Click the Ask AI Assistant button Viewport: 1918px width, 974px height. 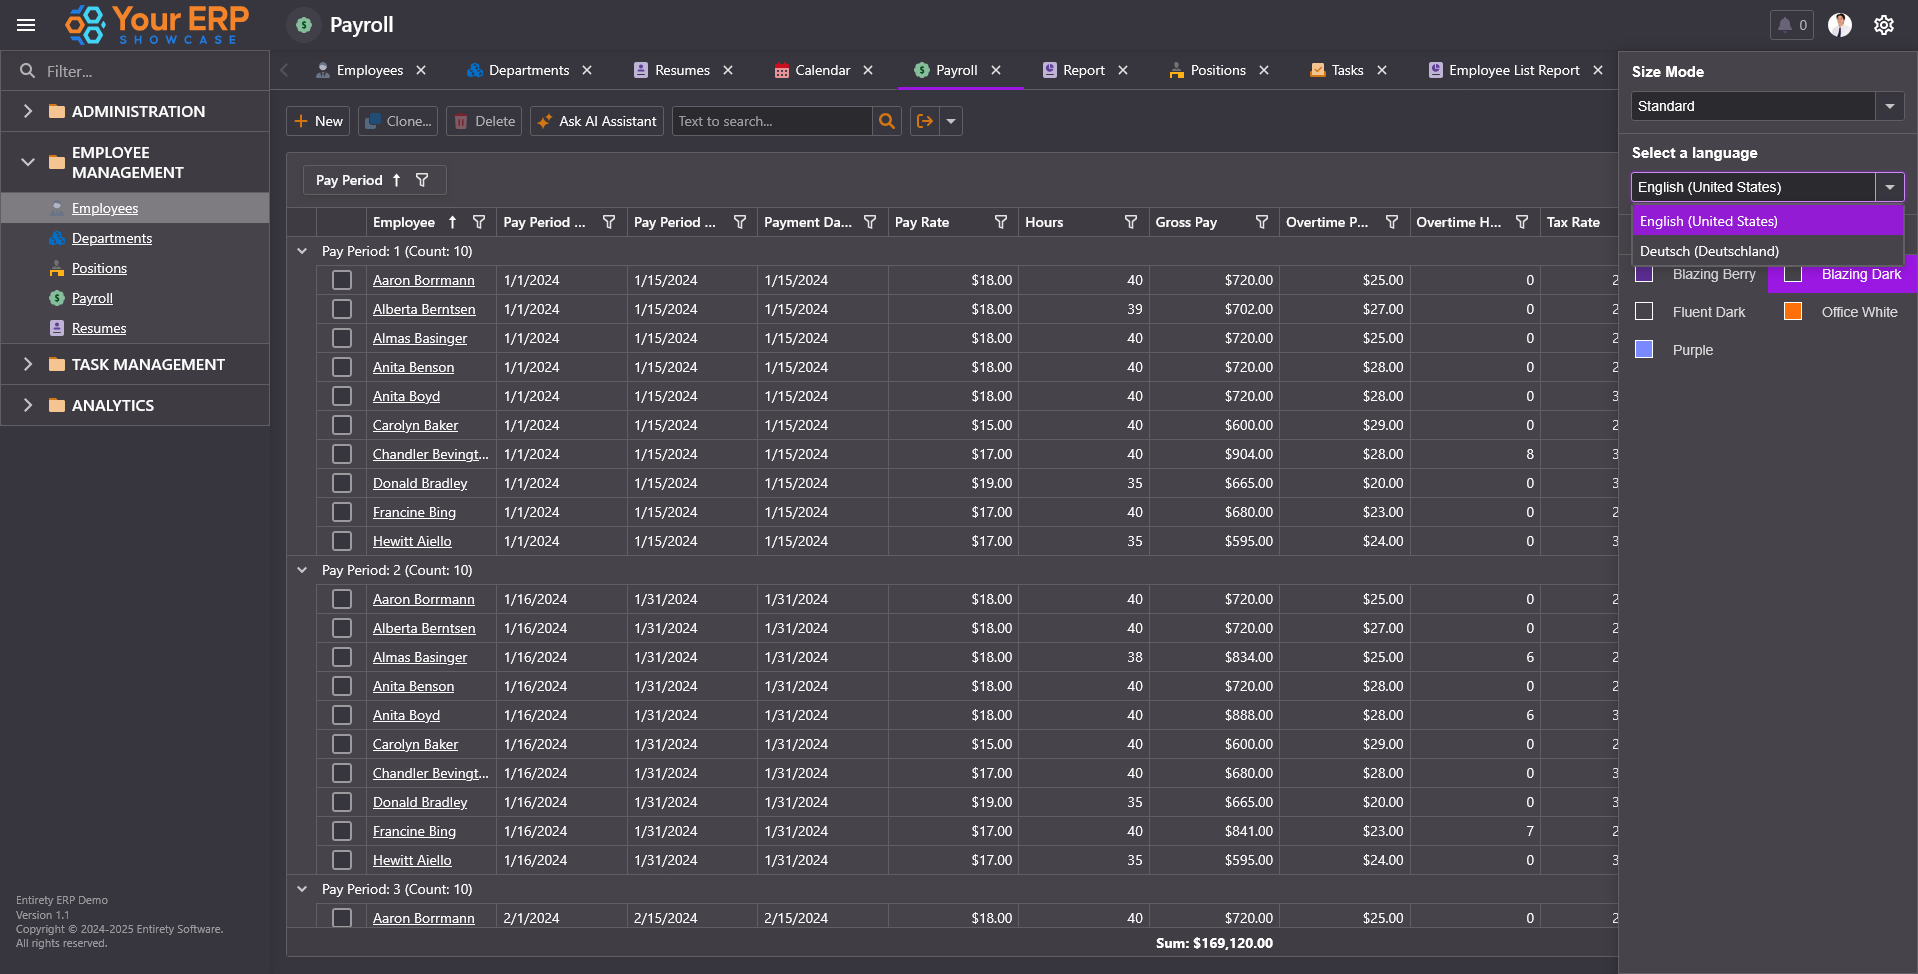click(597, 121)
